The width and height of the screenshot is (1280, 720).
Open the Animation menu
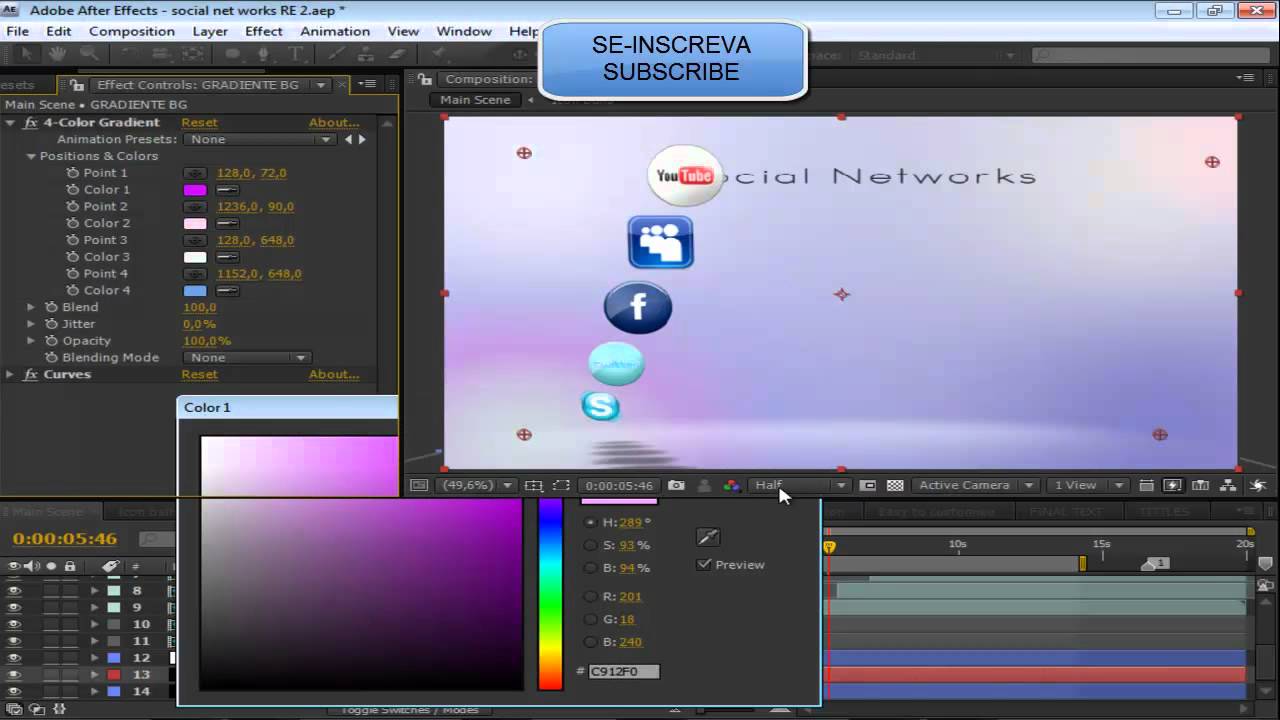pos(335,31)
